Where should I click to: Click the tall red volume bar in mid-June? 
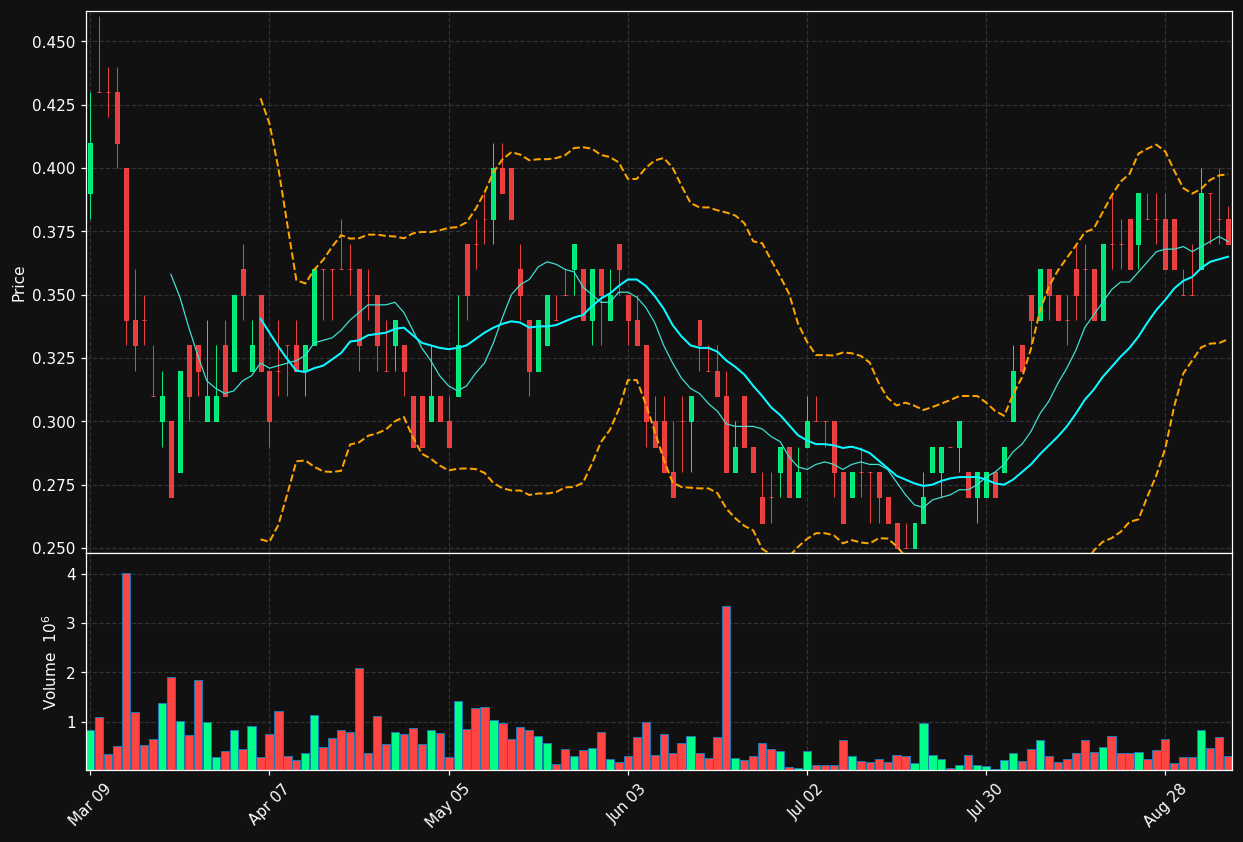(x=726, y=688)
